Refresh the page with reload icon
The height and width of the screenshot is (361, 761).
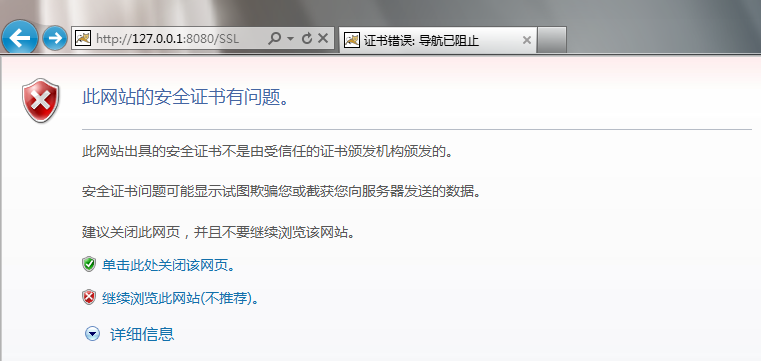(307, 38)
